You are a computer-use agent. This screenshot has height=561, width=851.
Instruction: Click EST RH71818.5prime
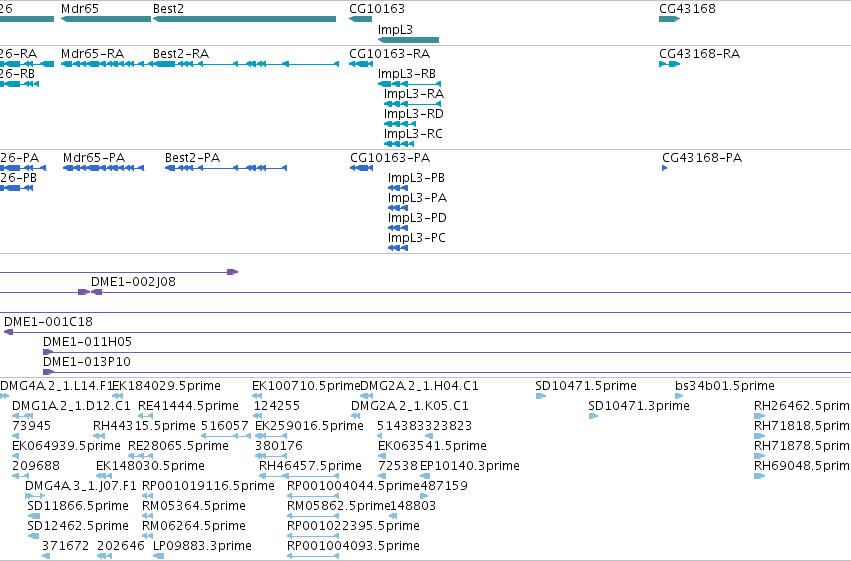(802, 426)
